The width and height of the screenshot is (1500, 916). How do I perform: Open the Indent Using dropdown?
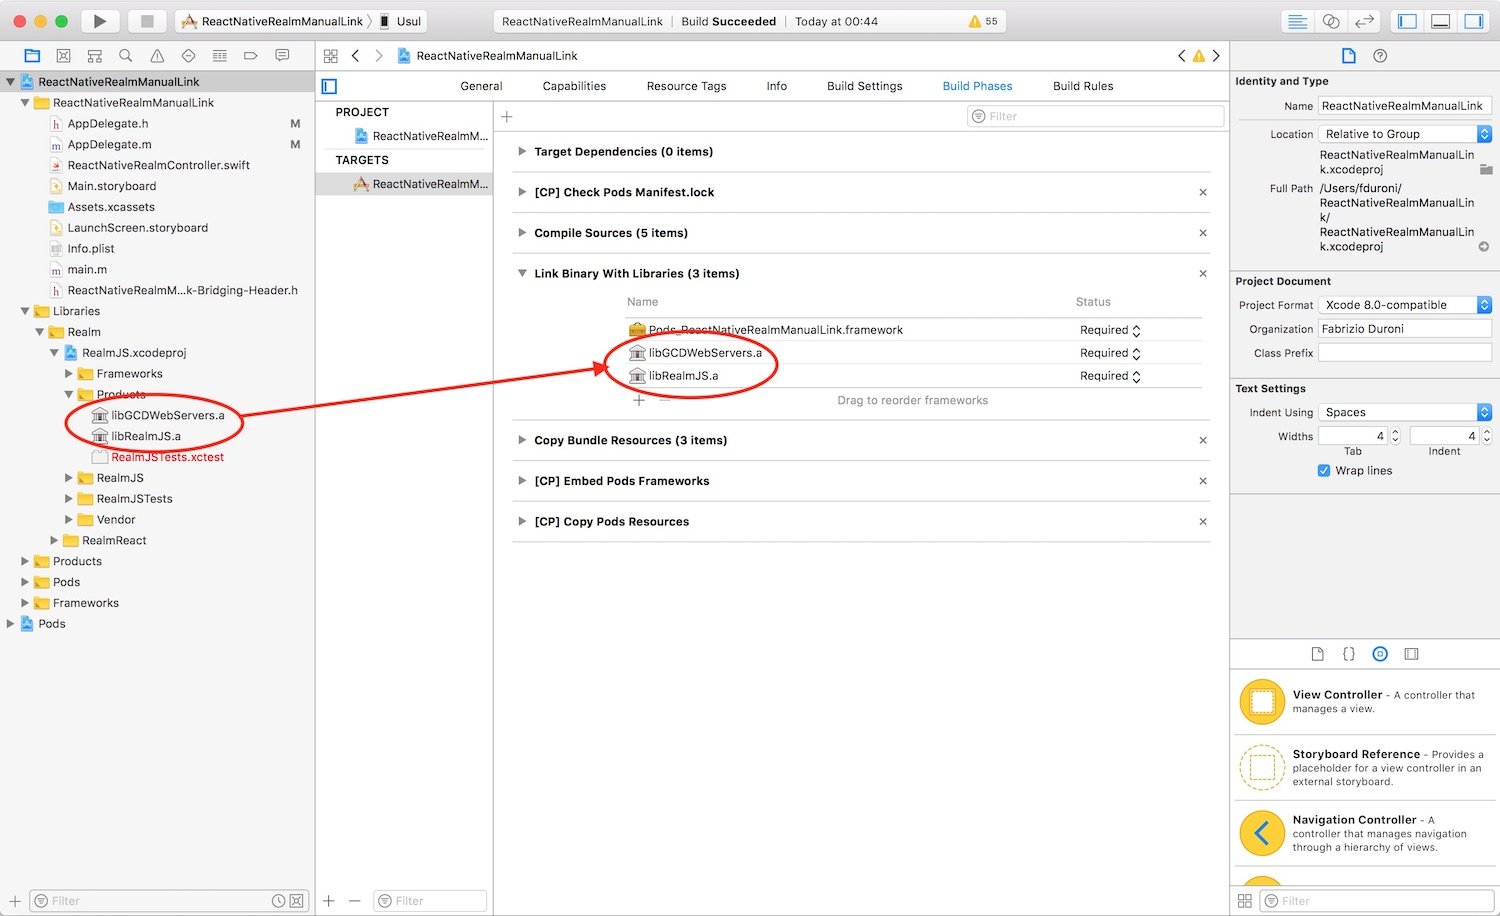1405,412
